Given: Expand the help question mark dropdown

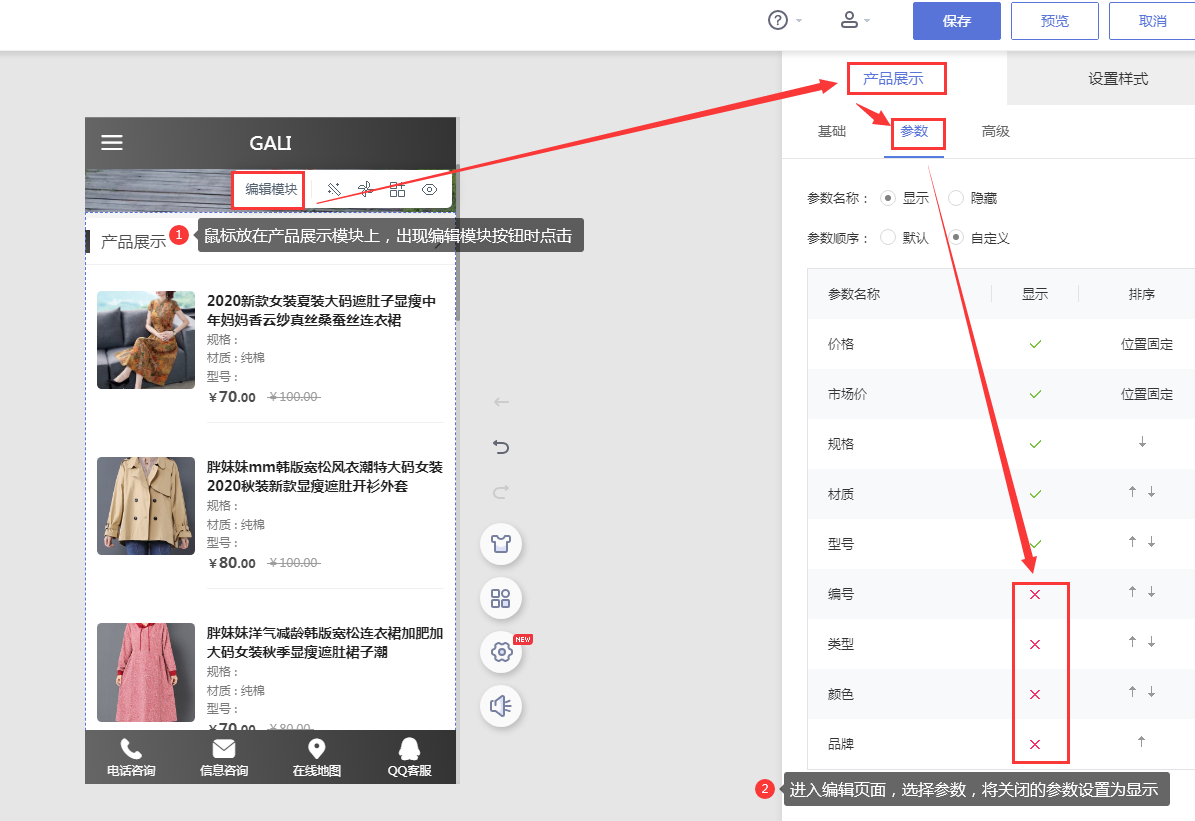Looking at the screenshot, I should tap(779, 20).
